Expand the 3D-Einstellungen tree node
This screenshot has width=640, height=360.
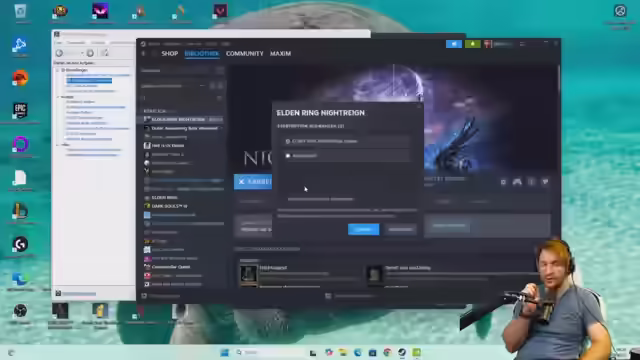pyautogui.click(x=58, y=70)
